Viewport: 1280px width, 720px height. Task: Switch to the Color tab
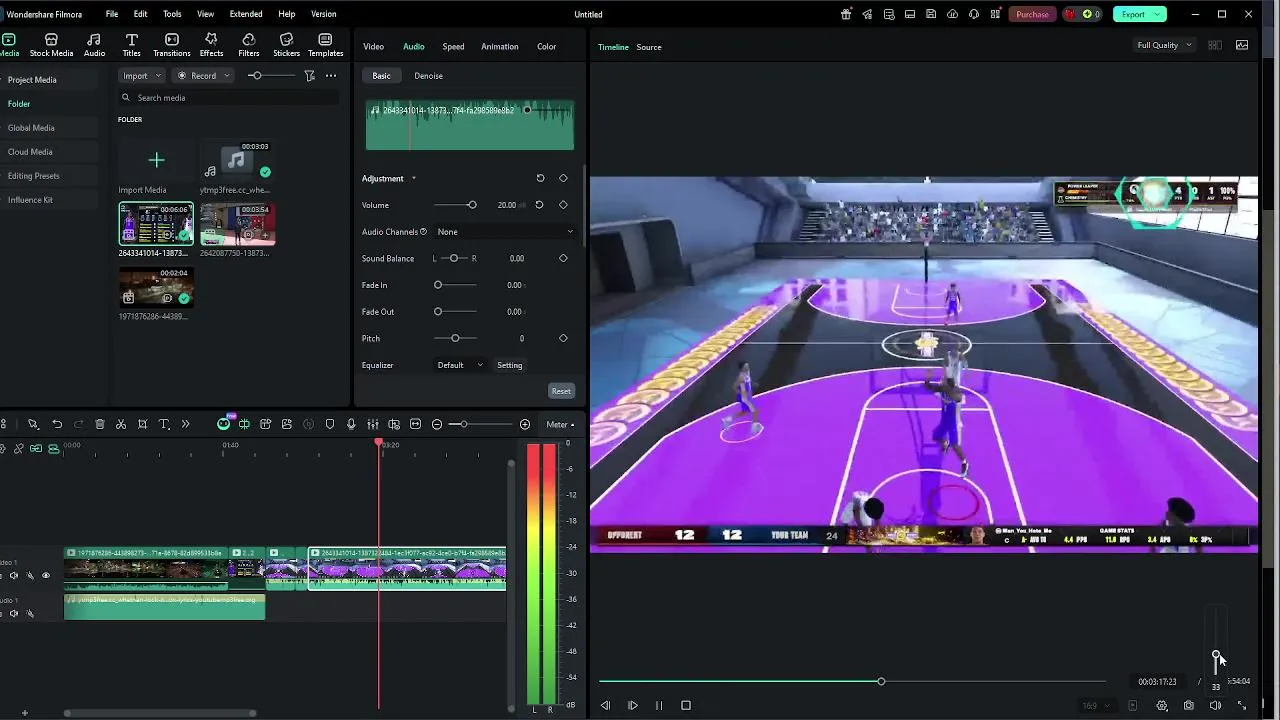click(546, 47)
